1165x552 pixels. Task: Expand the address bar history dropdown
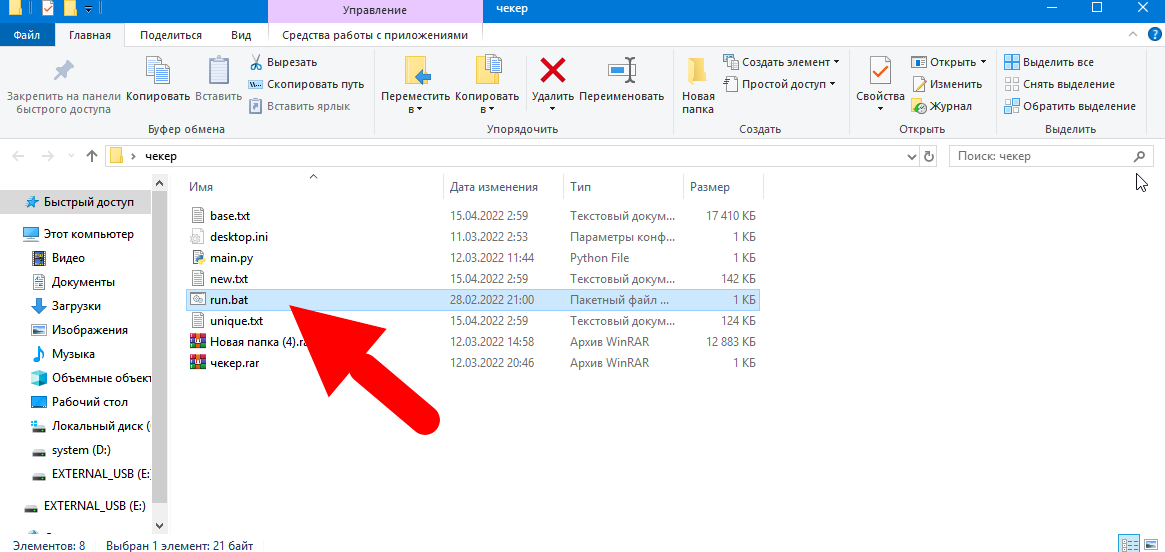tap(911, 157)
